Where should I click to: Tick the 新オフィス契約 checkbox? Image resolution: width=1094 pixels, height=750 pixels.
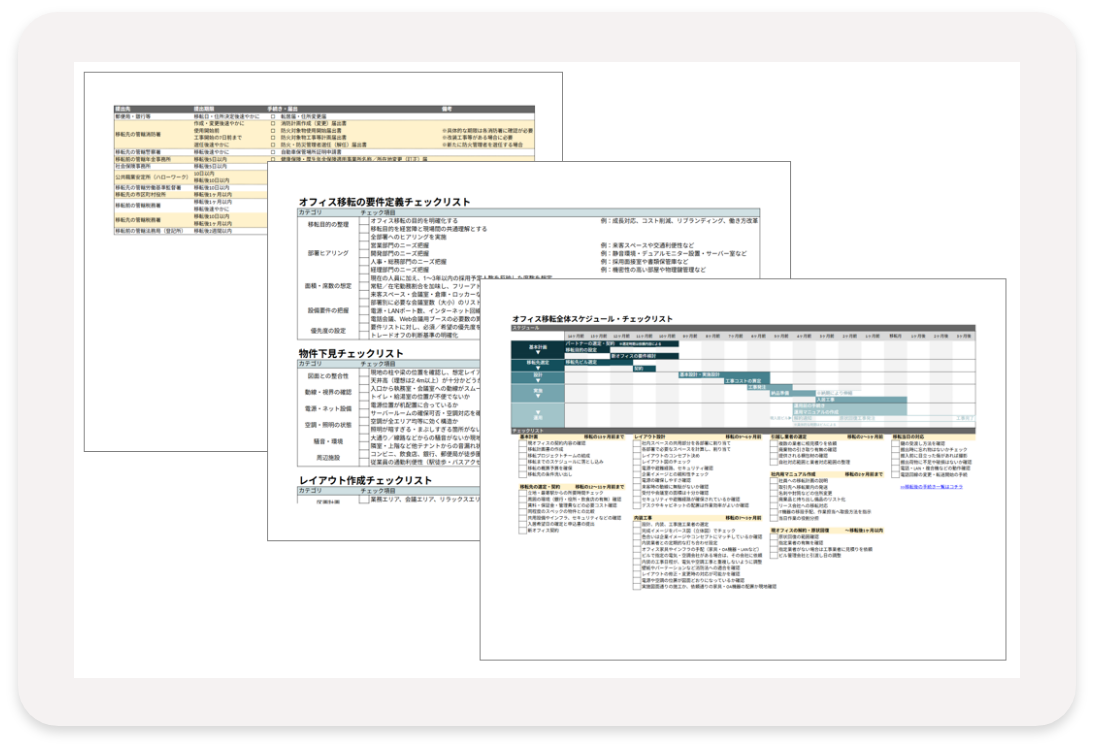click(522, 530)
